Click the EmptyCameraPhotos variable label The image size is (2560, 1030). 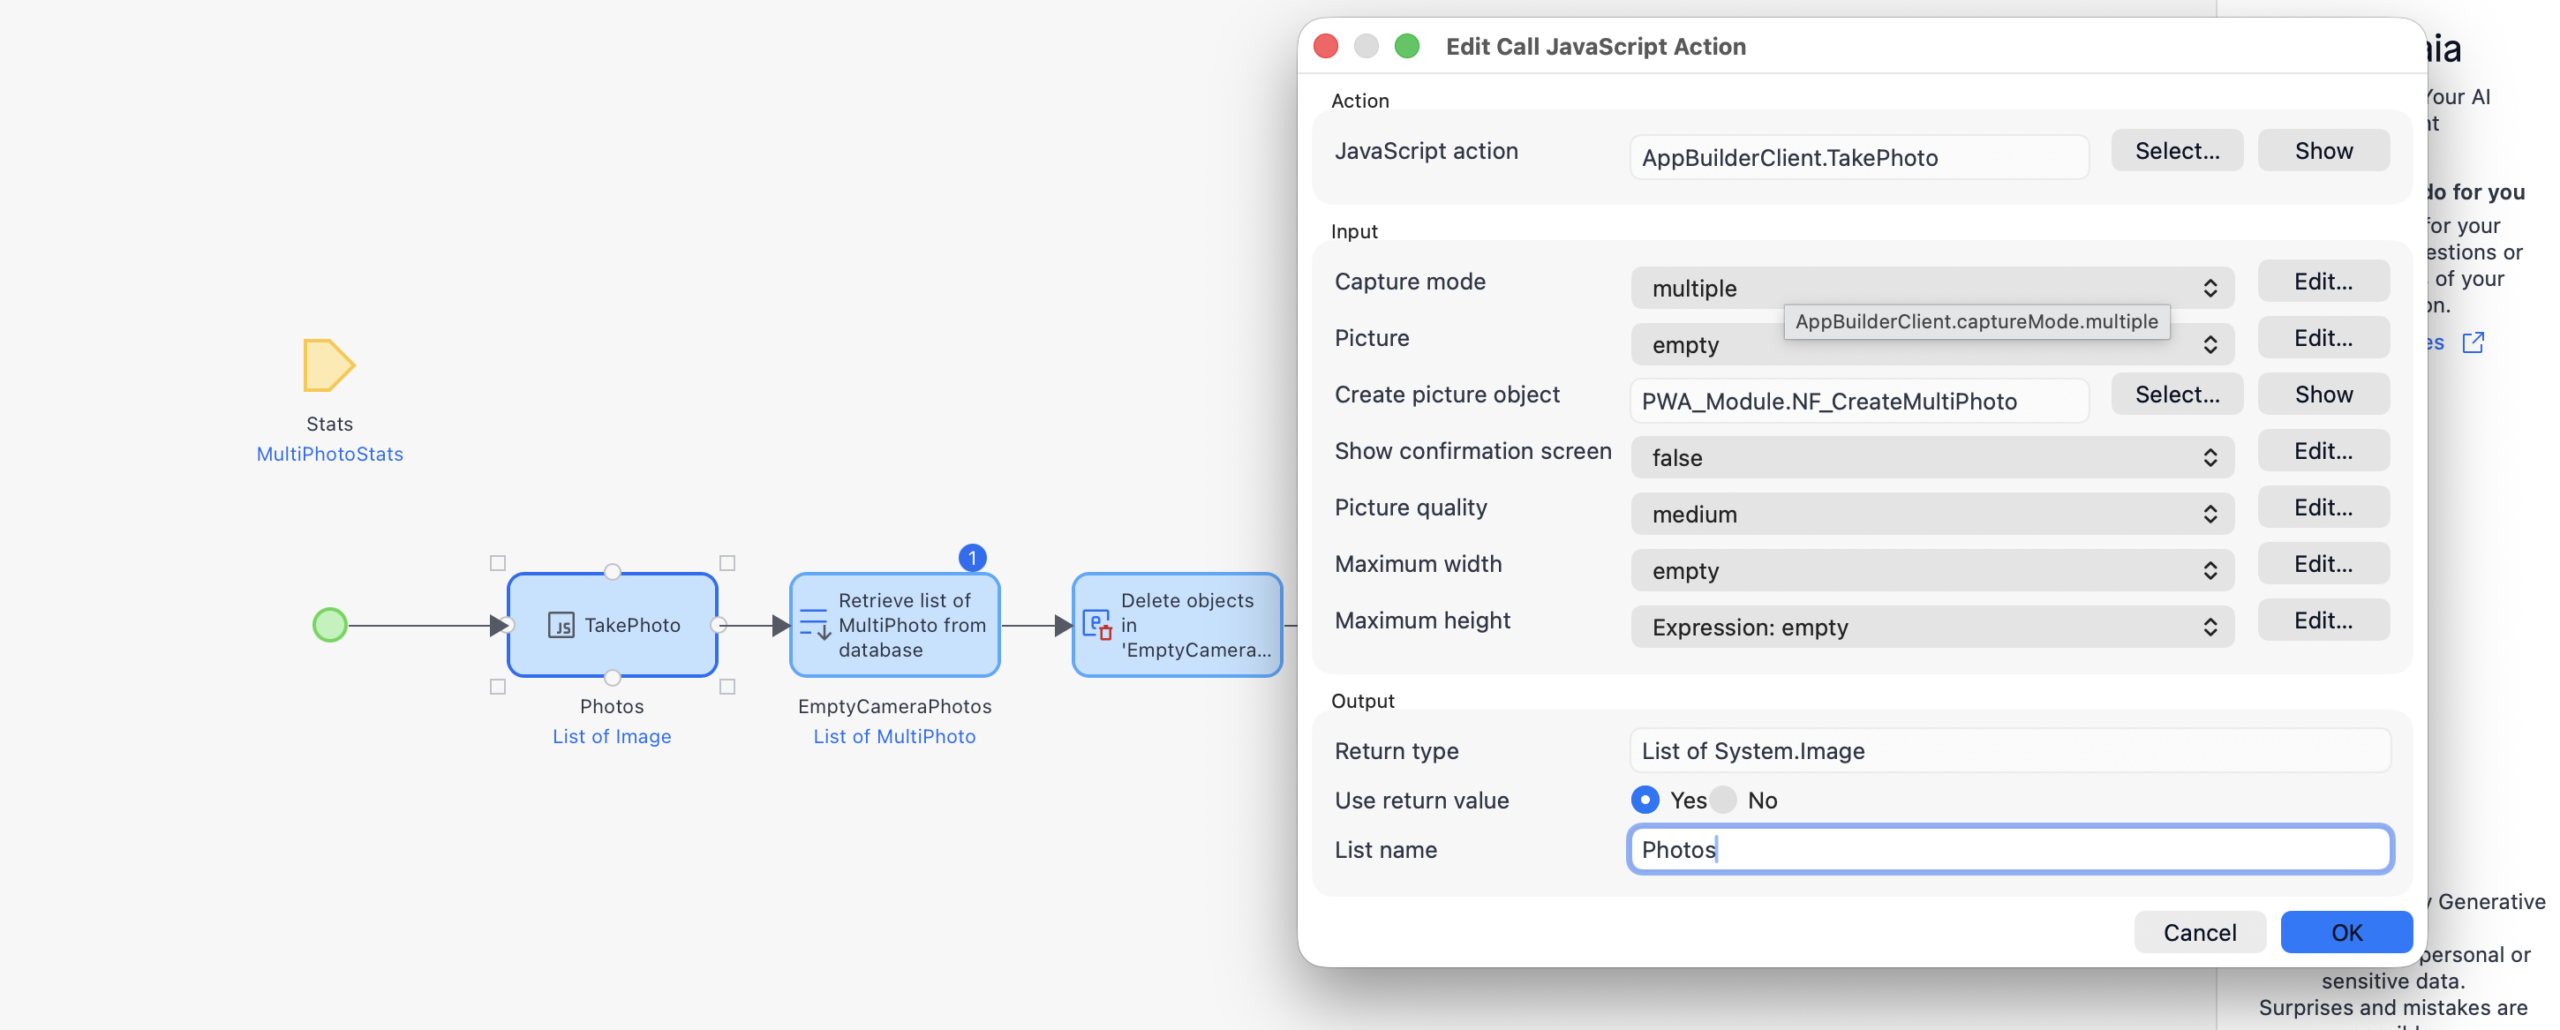894,707
